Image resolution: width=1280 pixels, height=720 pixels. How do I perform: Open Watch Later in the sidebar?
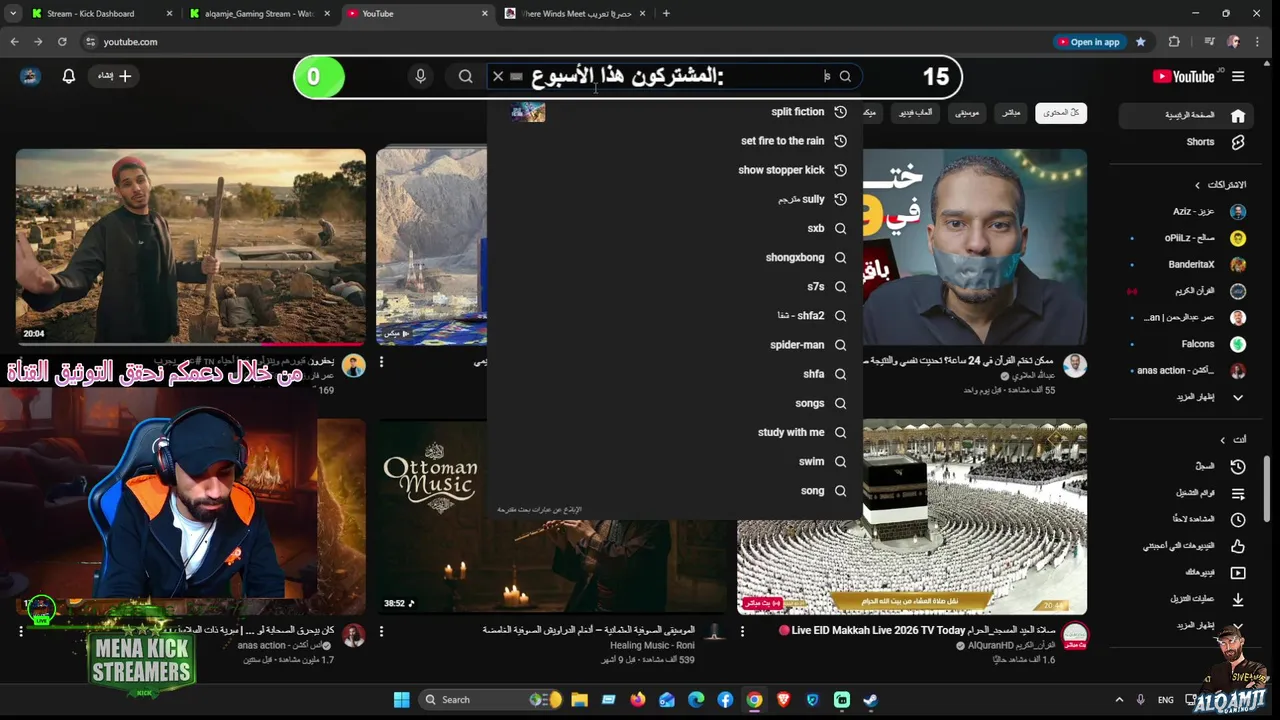[x=1186, y=519]
